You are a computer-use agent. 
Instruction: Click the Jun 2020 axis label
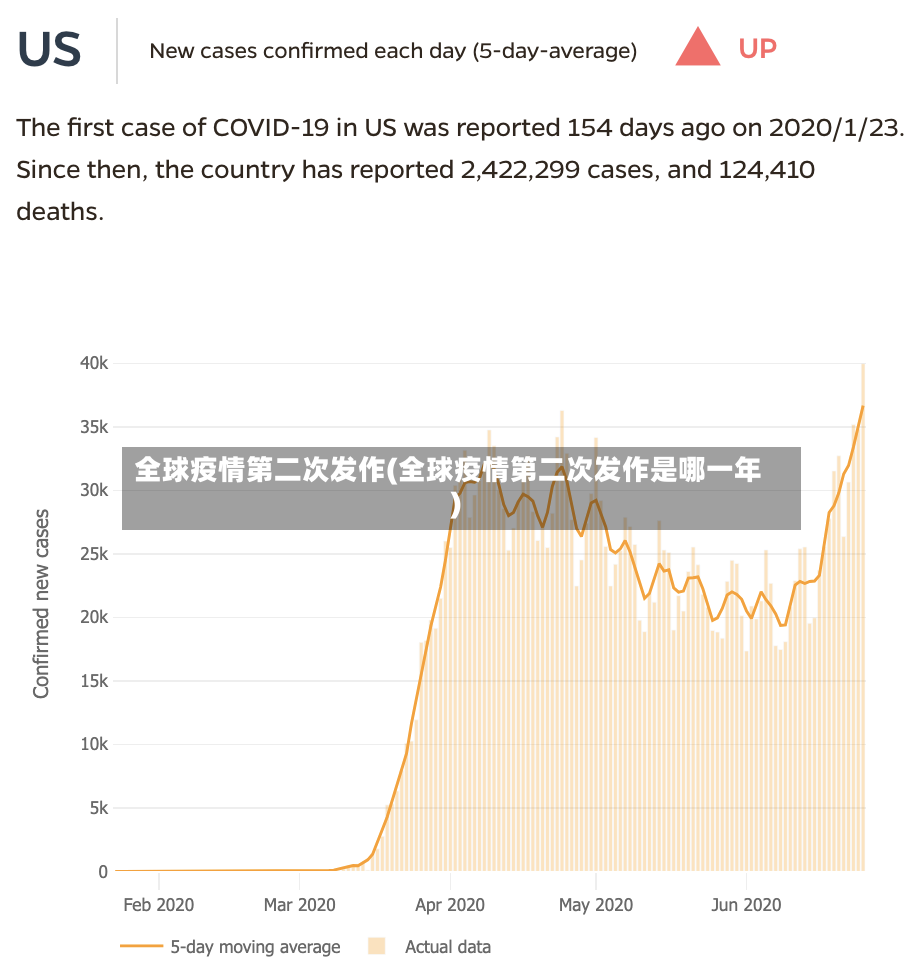point(746,904)
